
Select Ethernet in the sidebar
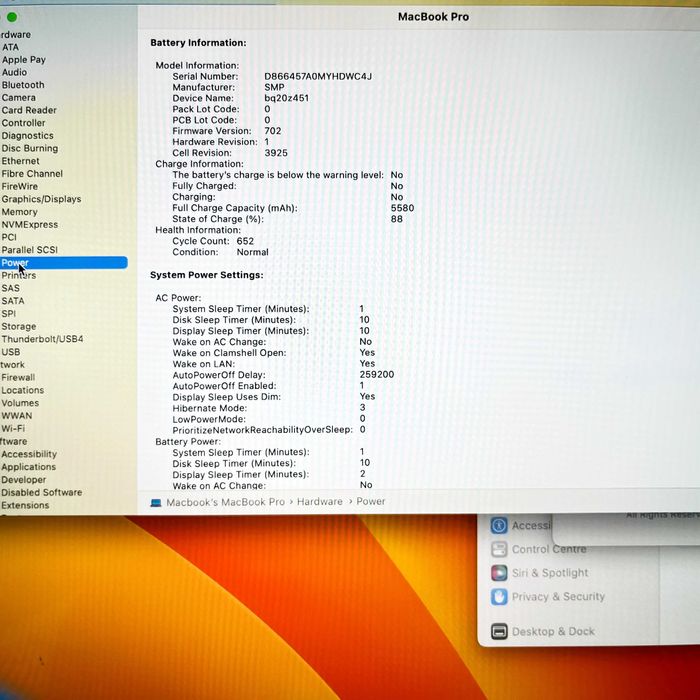click(20, 161)
